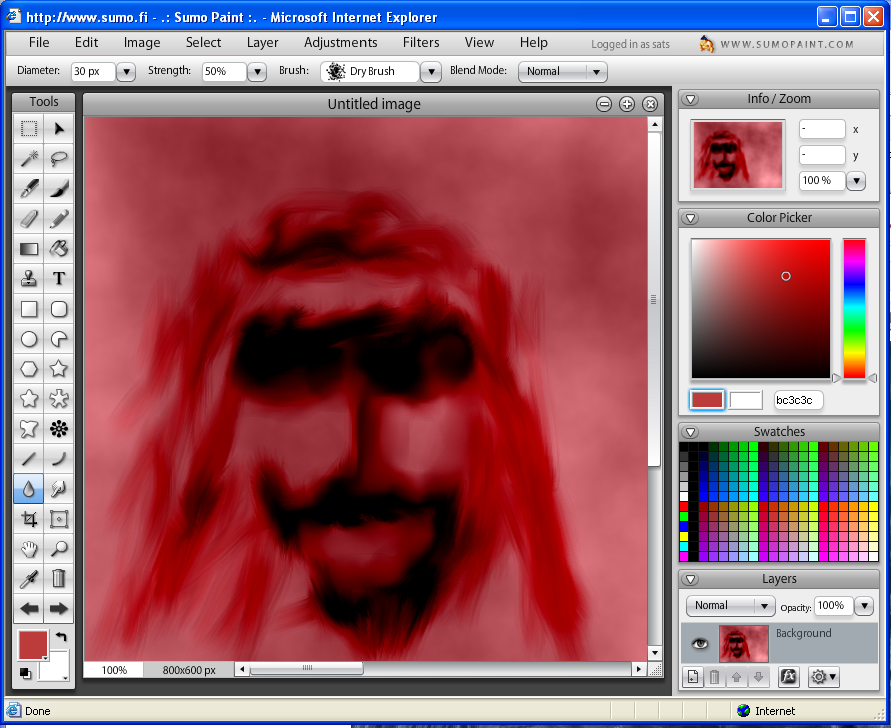Open layer effects with the fx button
This screenshot has height=728, width=891.
[x=788, y=677]
